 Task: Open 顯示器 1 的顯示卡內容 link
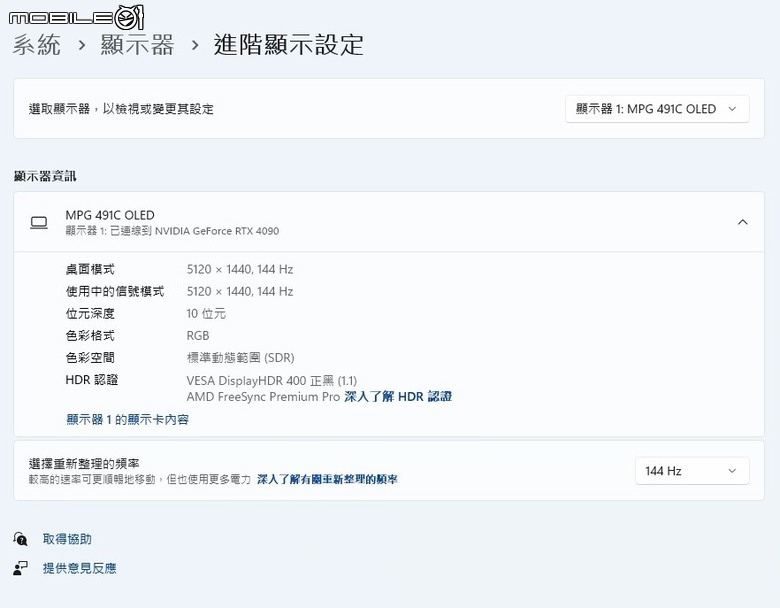(x=127, y=419)
